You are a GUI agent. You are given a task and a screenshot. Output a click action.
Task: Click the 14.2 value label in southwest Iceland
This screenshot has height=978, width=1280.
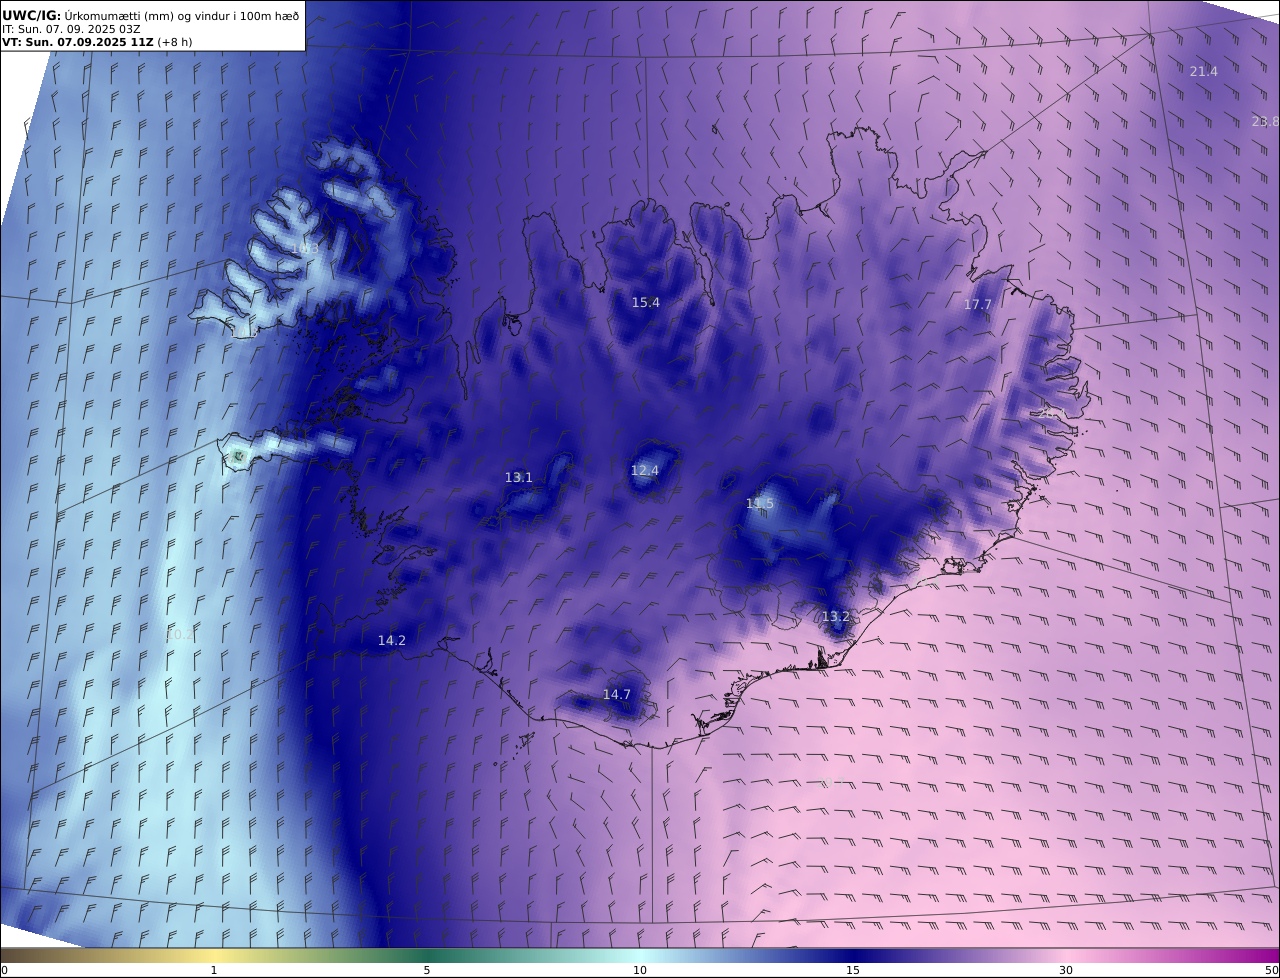tap(392, 641)
